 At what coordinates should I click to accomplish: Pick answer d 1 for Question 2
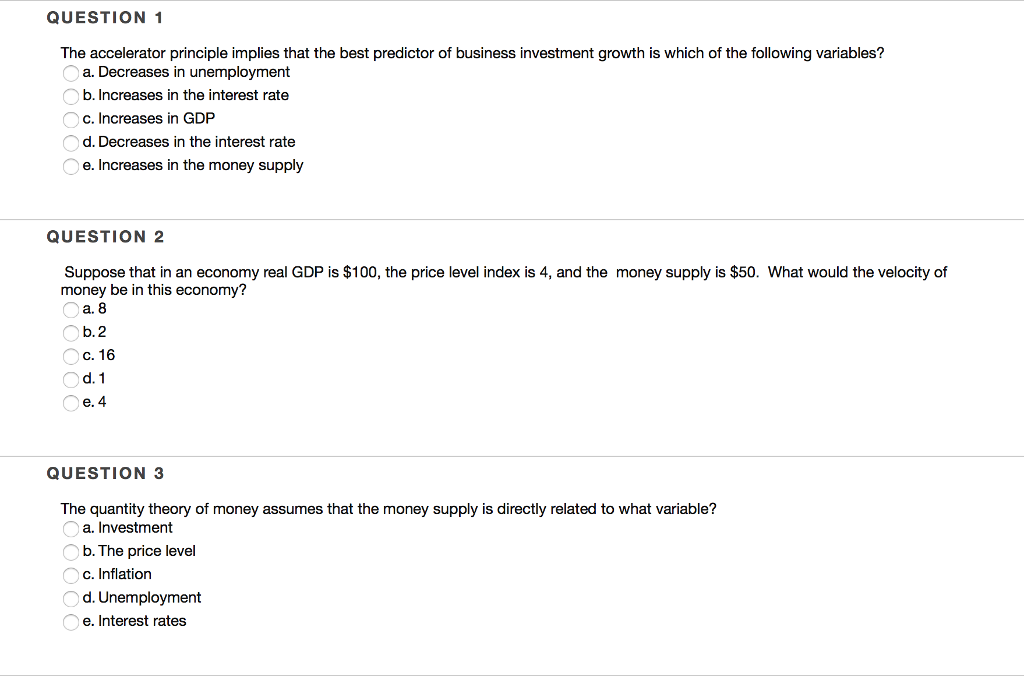tap(70, 379)
